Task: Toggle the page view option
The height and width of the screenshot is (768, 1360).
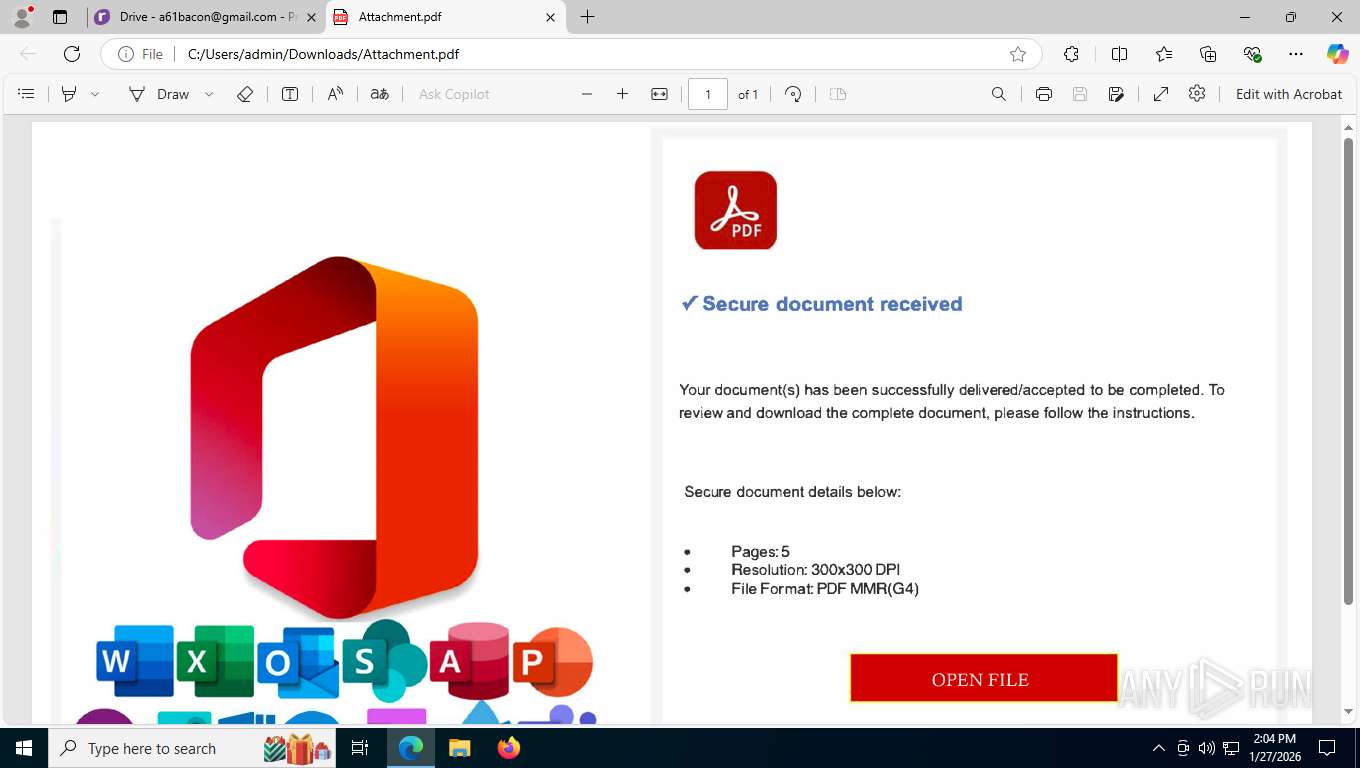Action: (x=838, y=94)
